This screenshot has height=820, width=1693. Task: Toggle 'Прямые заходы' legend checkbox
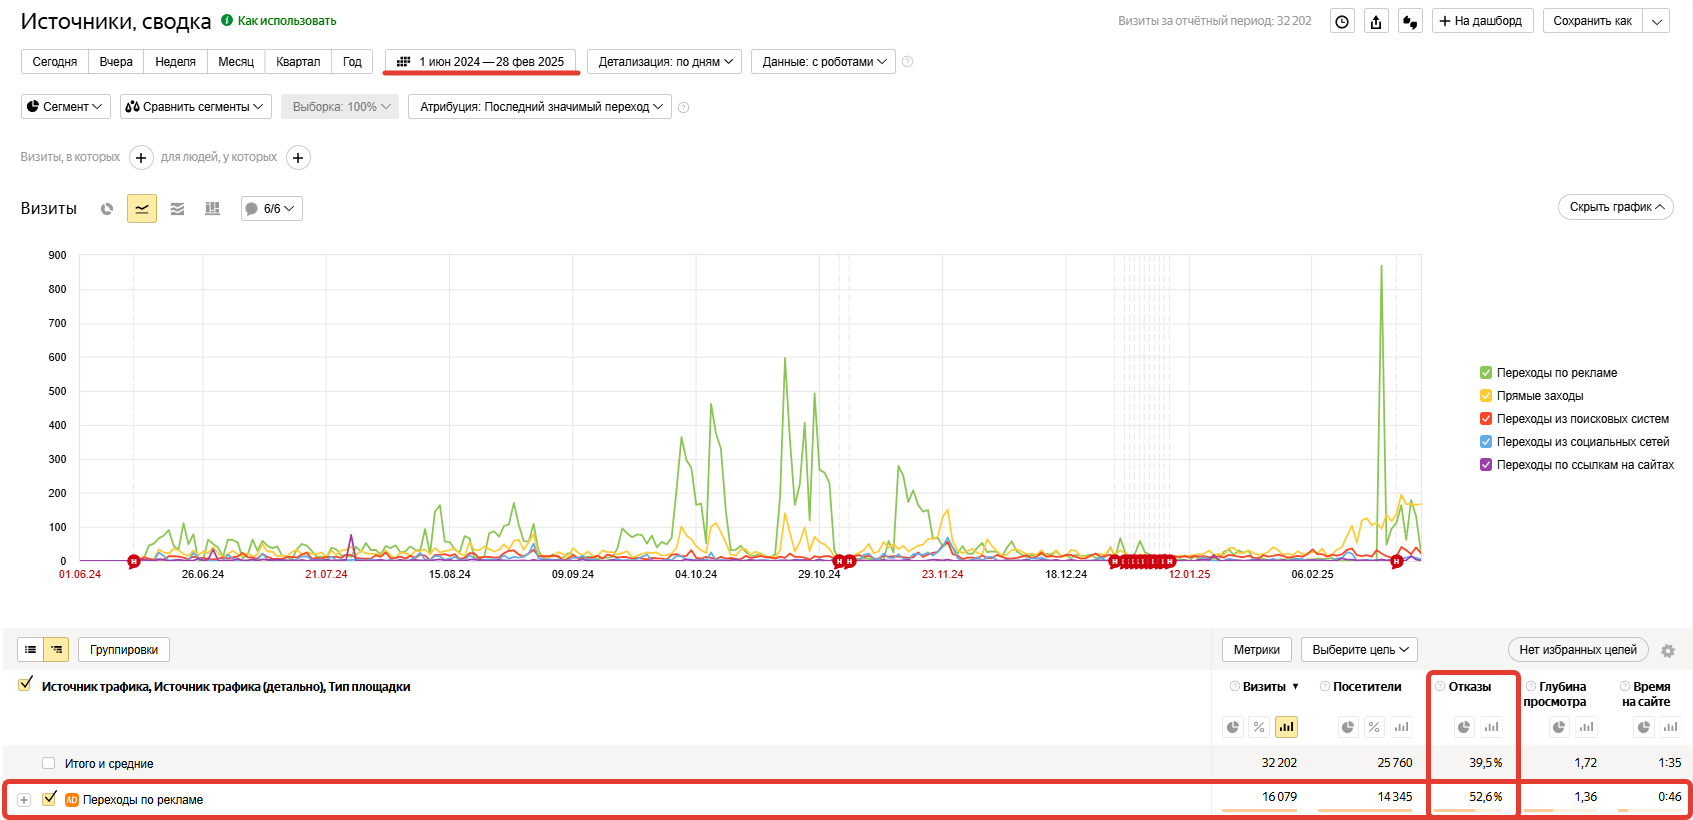point(1486,396)
